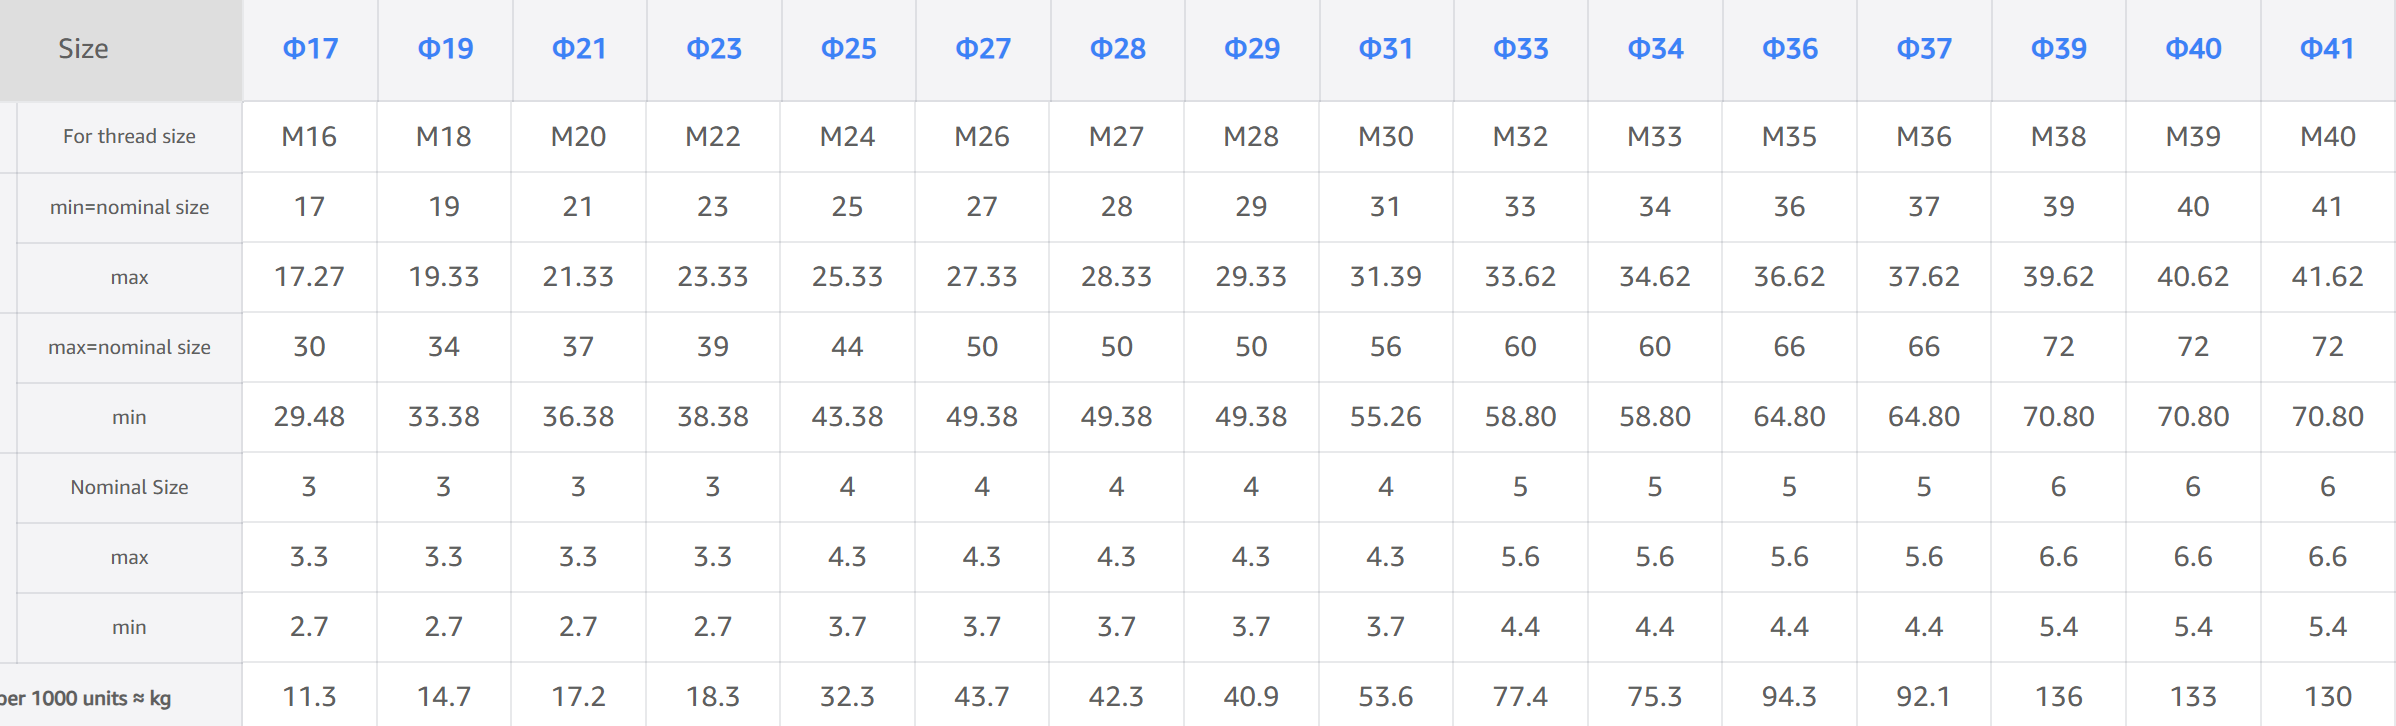Select the 'per 1000 units ≈ kg' row label
Viewport: 2396px width, 726px height.
click(86, 698)
